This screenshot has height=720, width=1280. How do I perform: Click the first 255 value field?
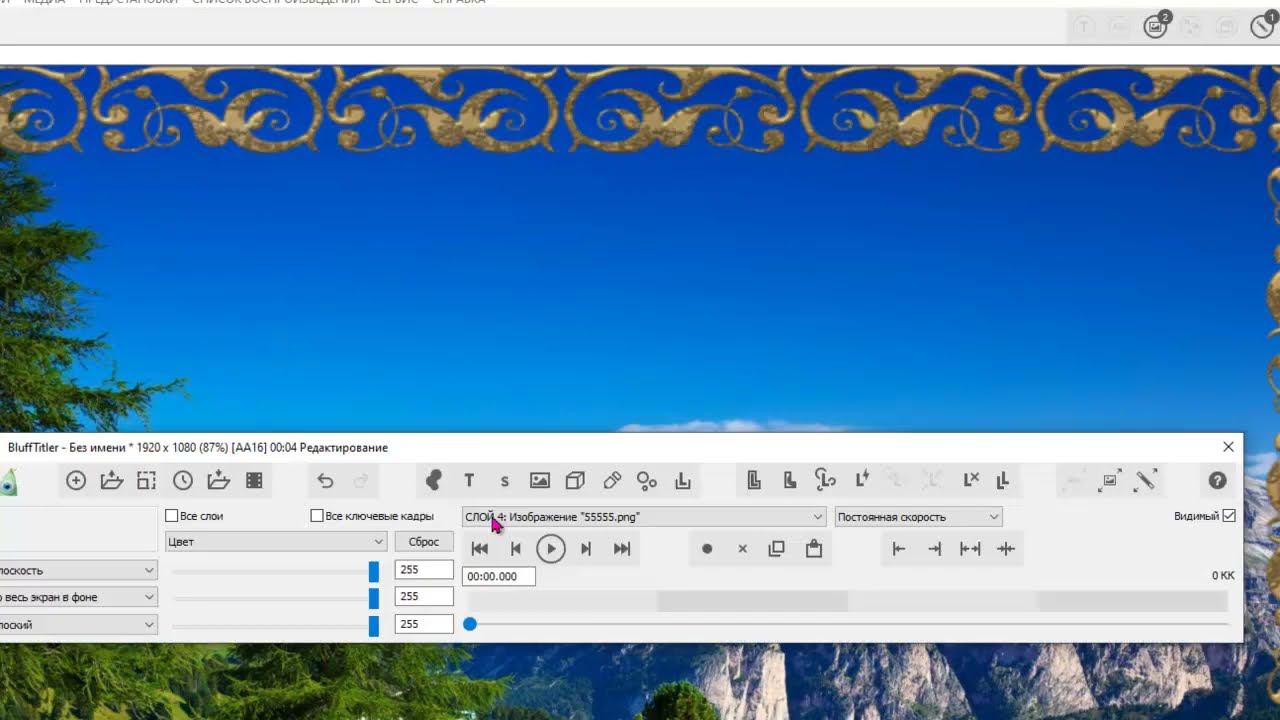(424, 570)
